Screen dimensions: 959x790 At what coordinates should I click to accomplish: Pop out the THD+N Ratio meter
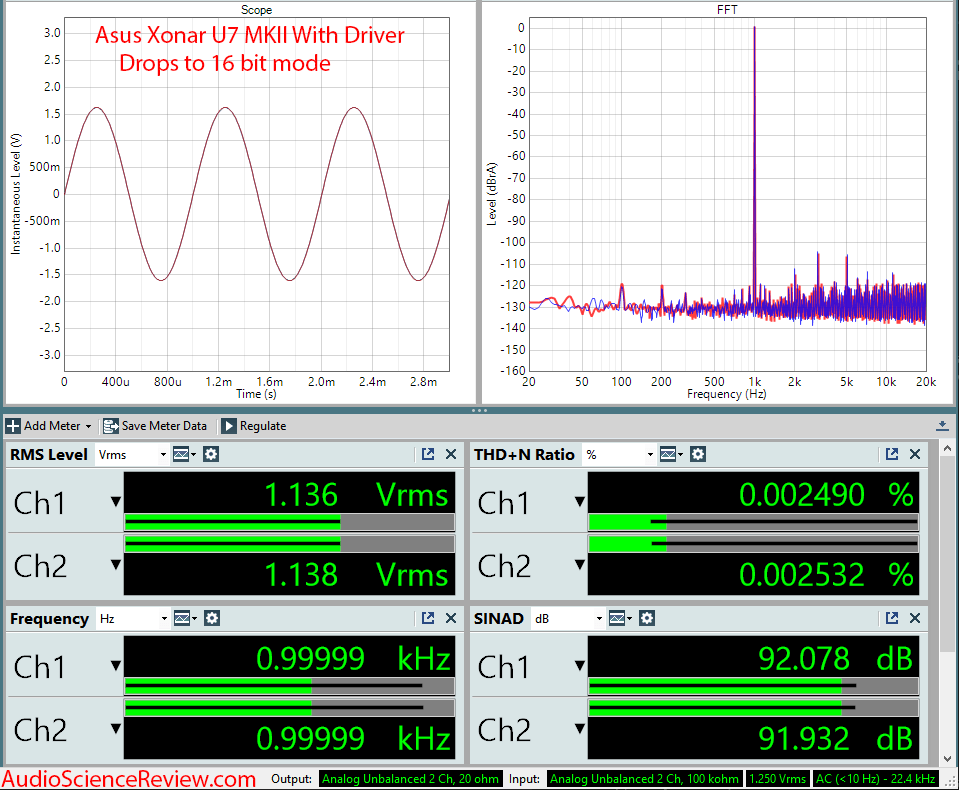(892, 454)
